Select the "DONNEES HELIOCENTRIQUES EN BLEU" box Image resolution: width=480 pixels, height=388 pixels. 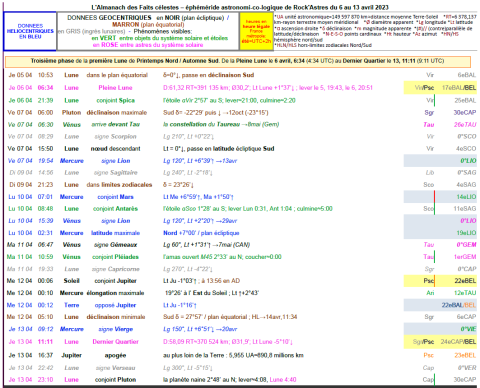pos(30,31)
